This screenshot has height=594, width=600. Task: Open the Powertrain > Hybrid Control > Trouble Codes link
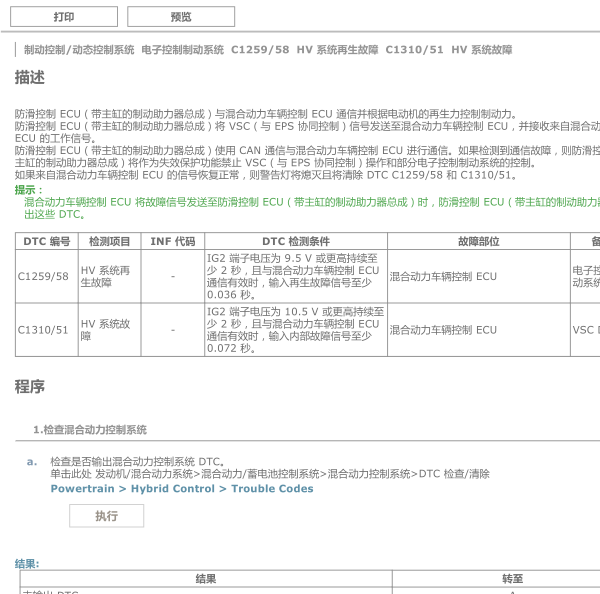182,489
